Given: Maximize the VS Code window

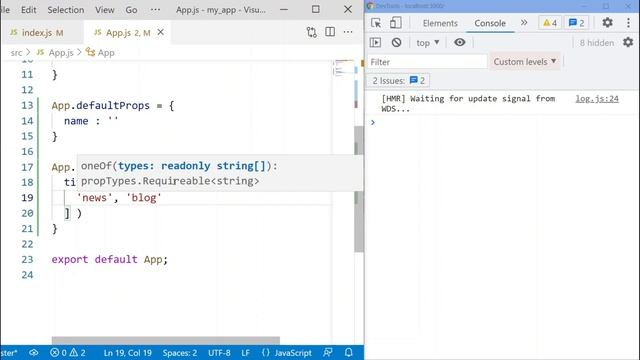Looking at the screenshot, I should 316,9.
